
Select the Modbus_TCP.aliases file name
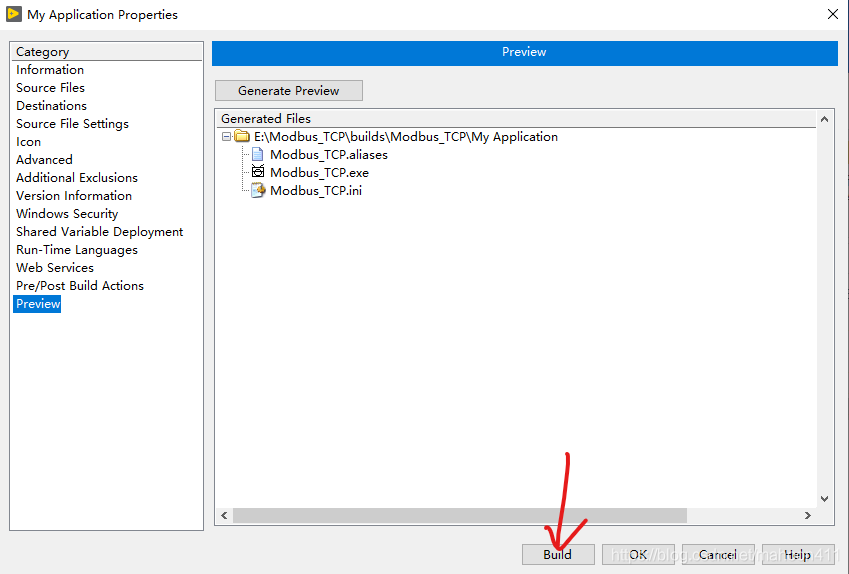pos(329,155)
